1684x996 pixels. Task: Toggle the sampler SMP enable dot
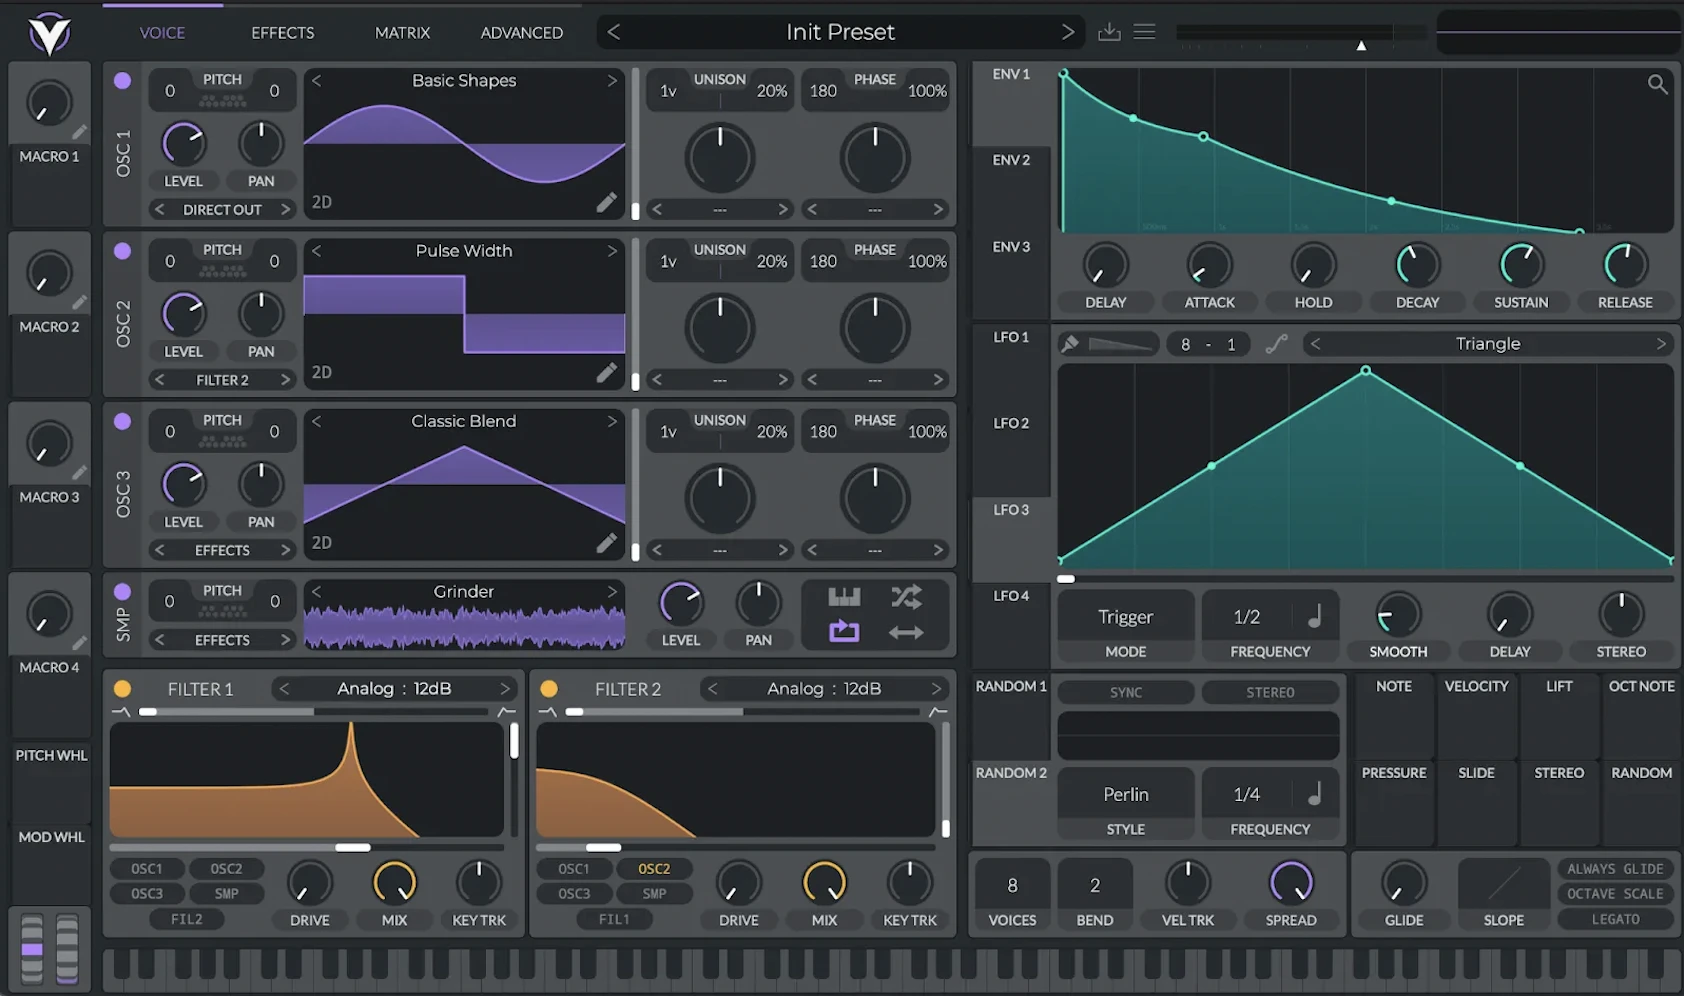122,591
